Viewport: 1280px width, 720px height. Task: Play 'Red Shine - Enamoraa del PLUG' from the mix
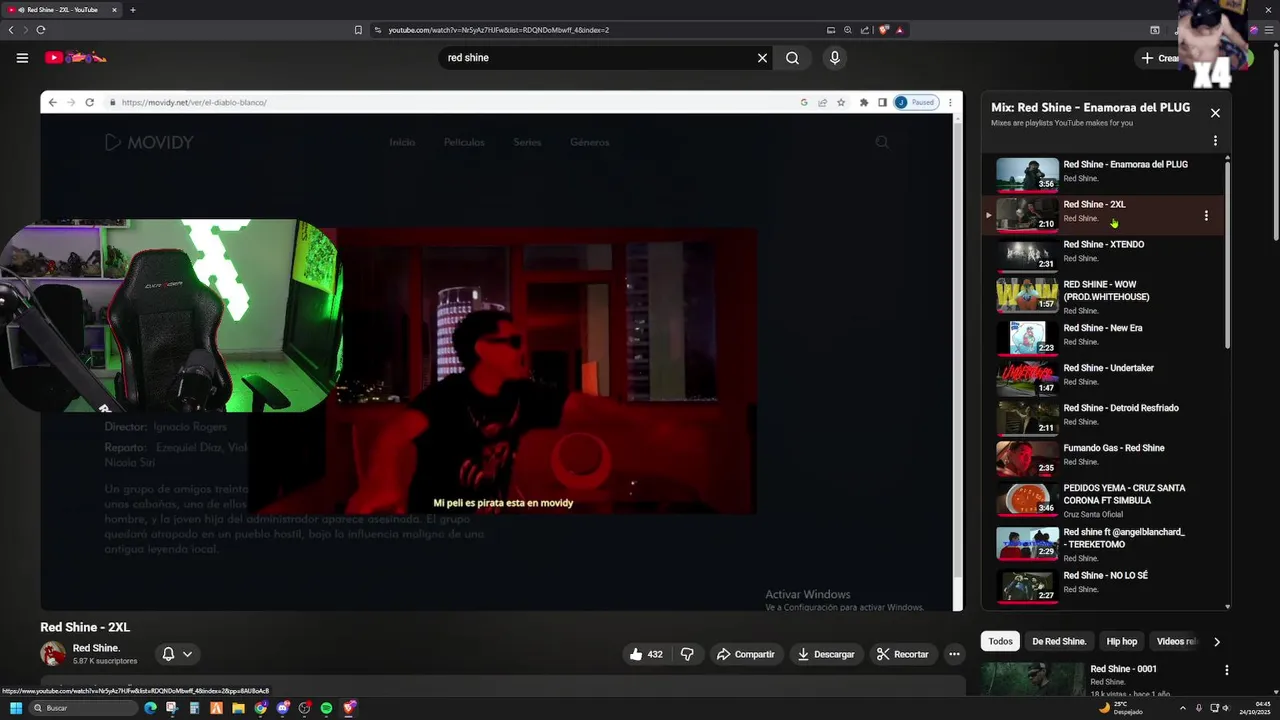[1101, 174]
